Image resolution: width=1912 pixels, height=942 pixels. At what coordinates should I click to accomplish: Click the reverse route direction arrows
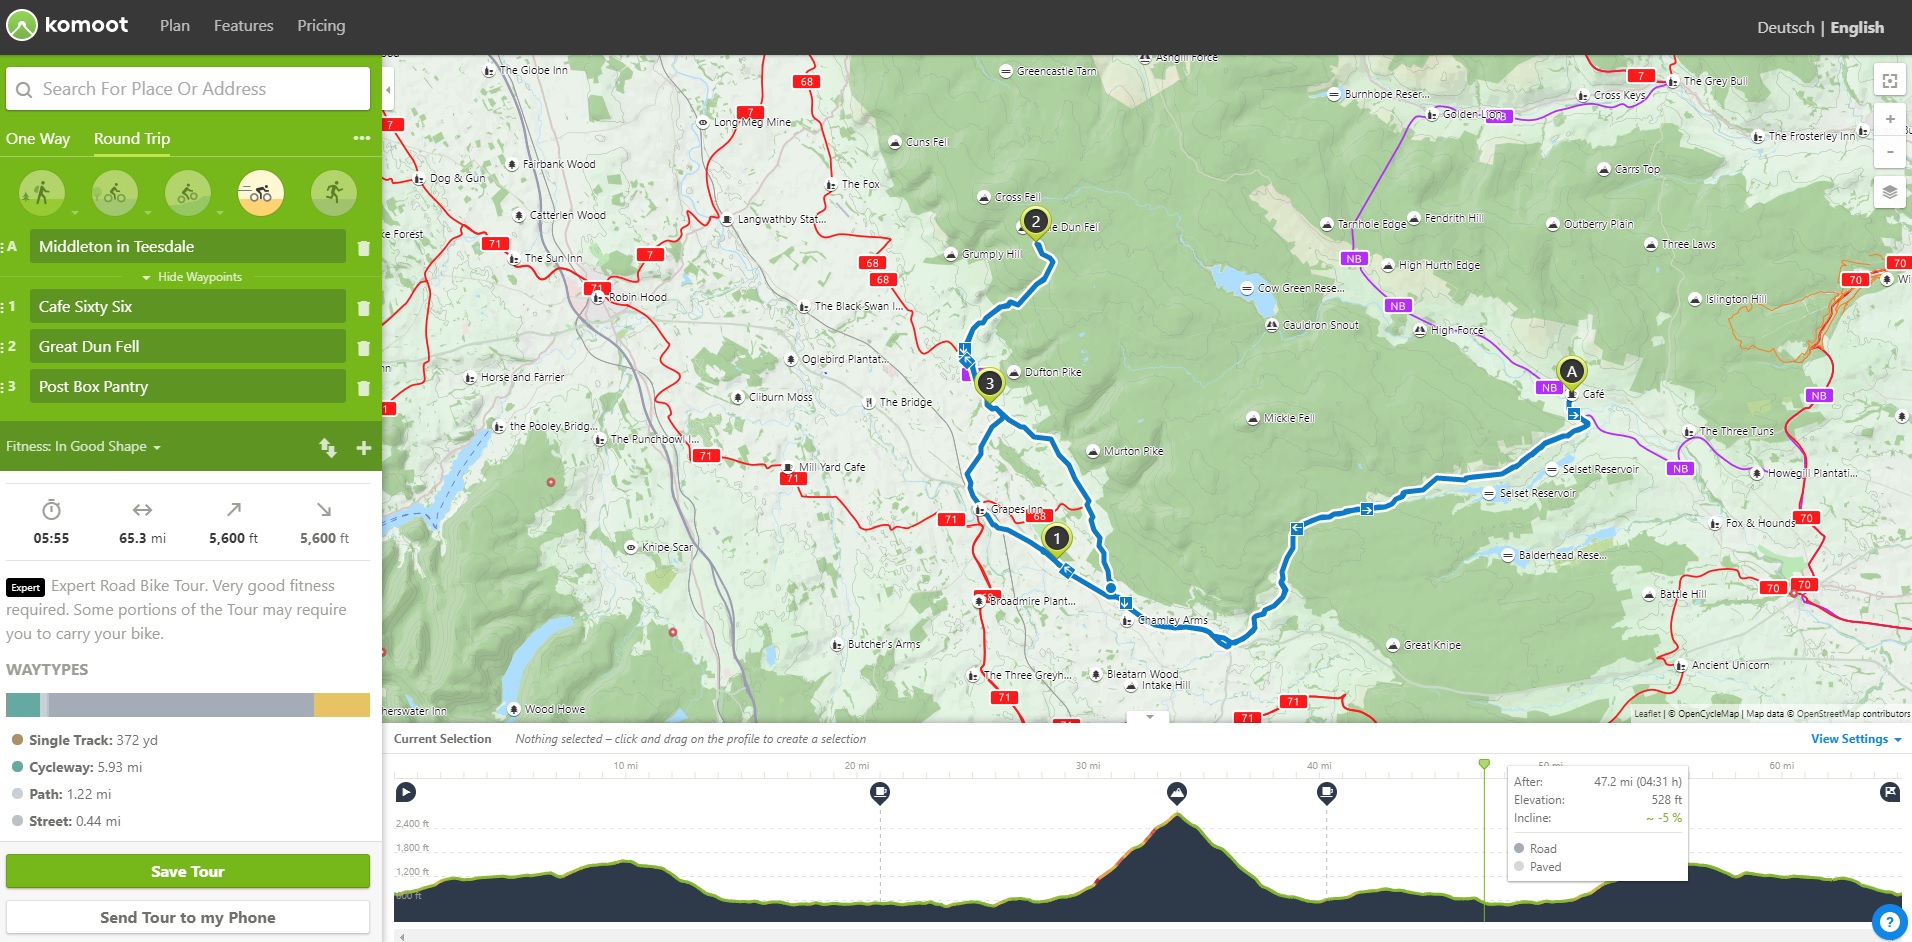[328, 447]
